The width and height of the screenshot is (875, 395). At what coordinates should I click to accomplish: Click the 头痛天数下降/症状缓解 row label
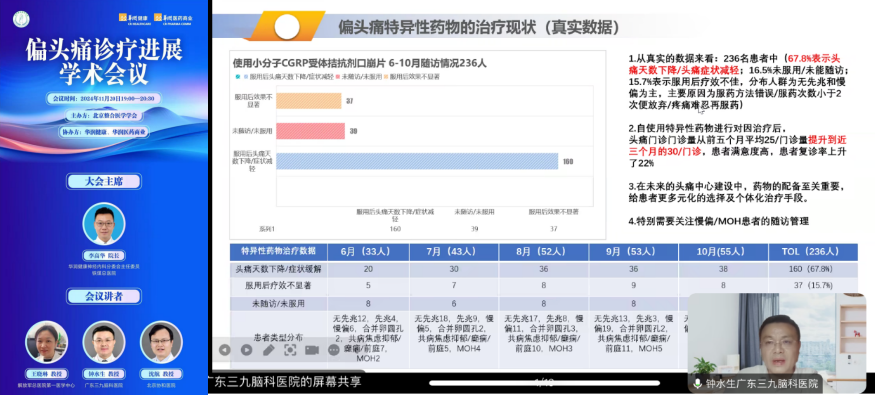278,268
